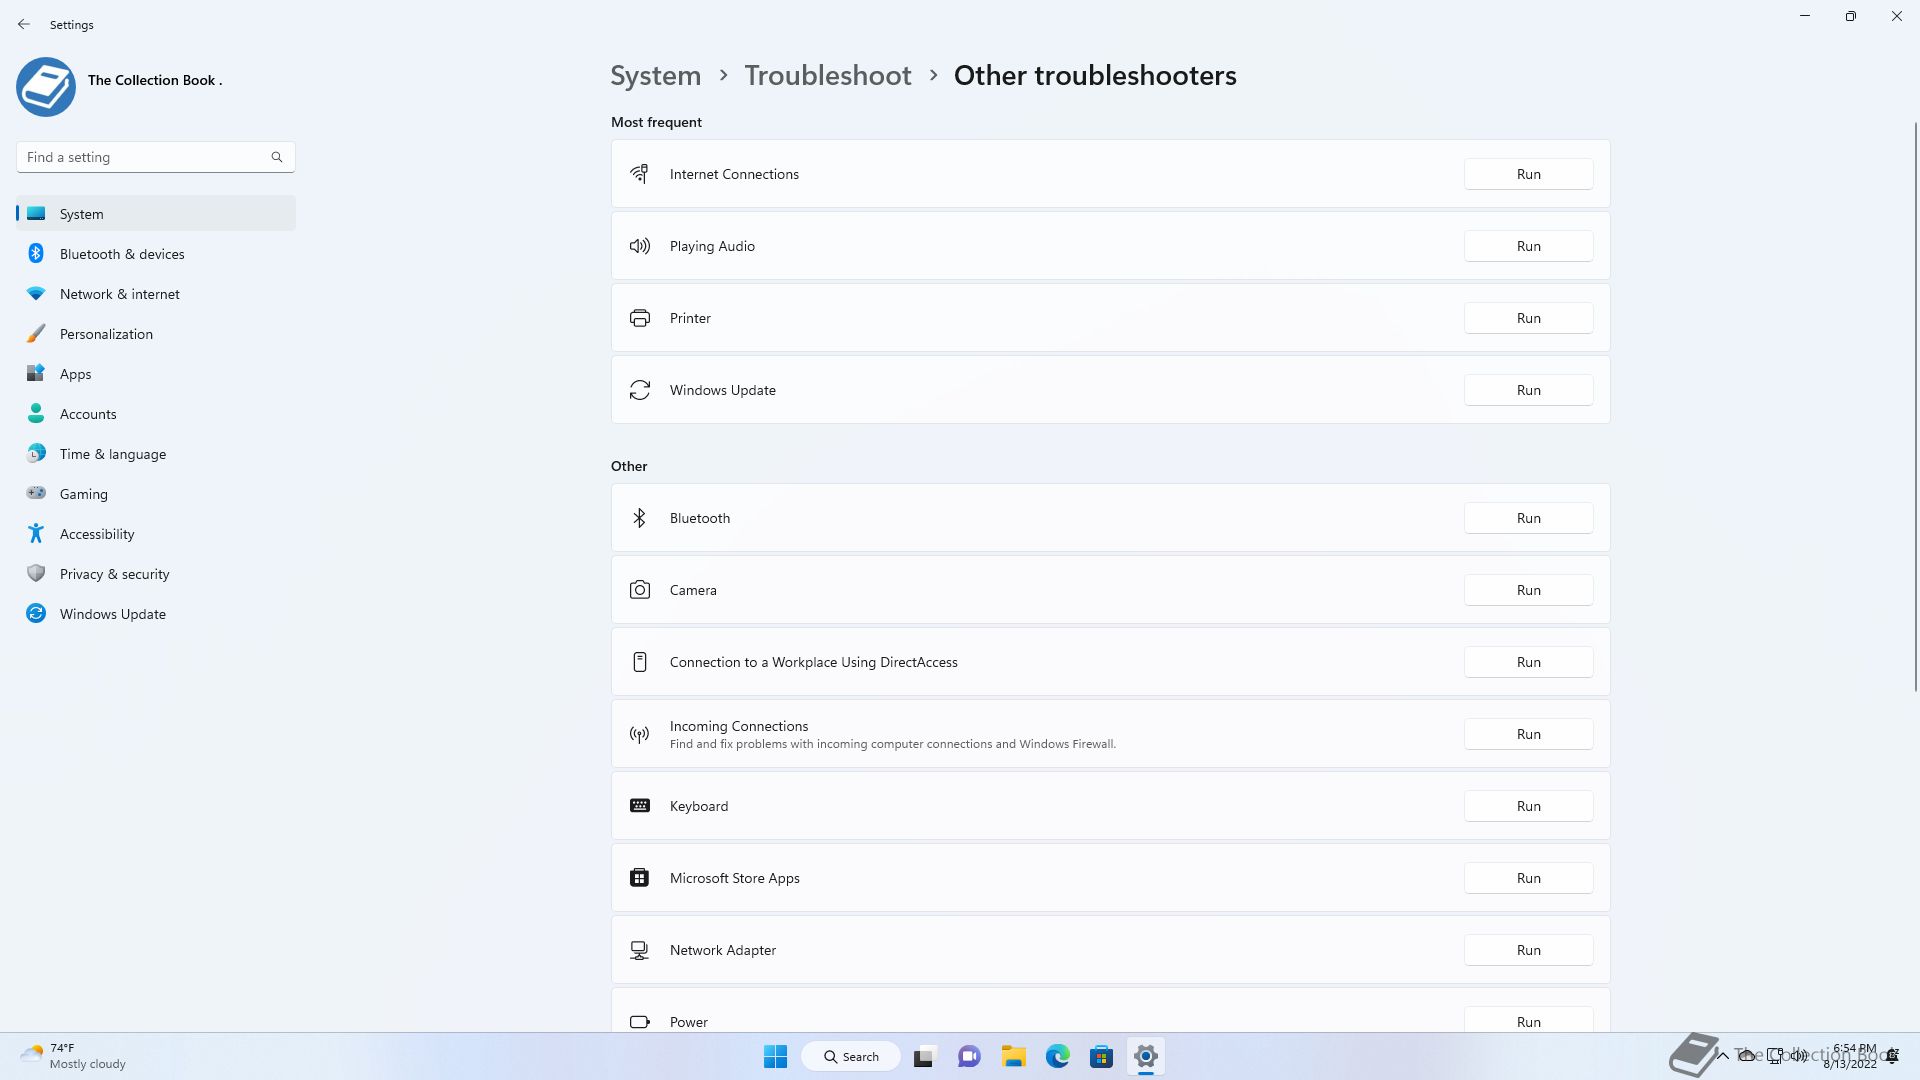Click the search magnifier icon in the settings search box

click(277, 157)
